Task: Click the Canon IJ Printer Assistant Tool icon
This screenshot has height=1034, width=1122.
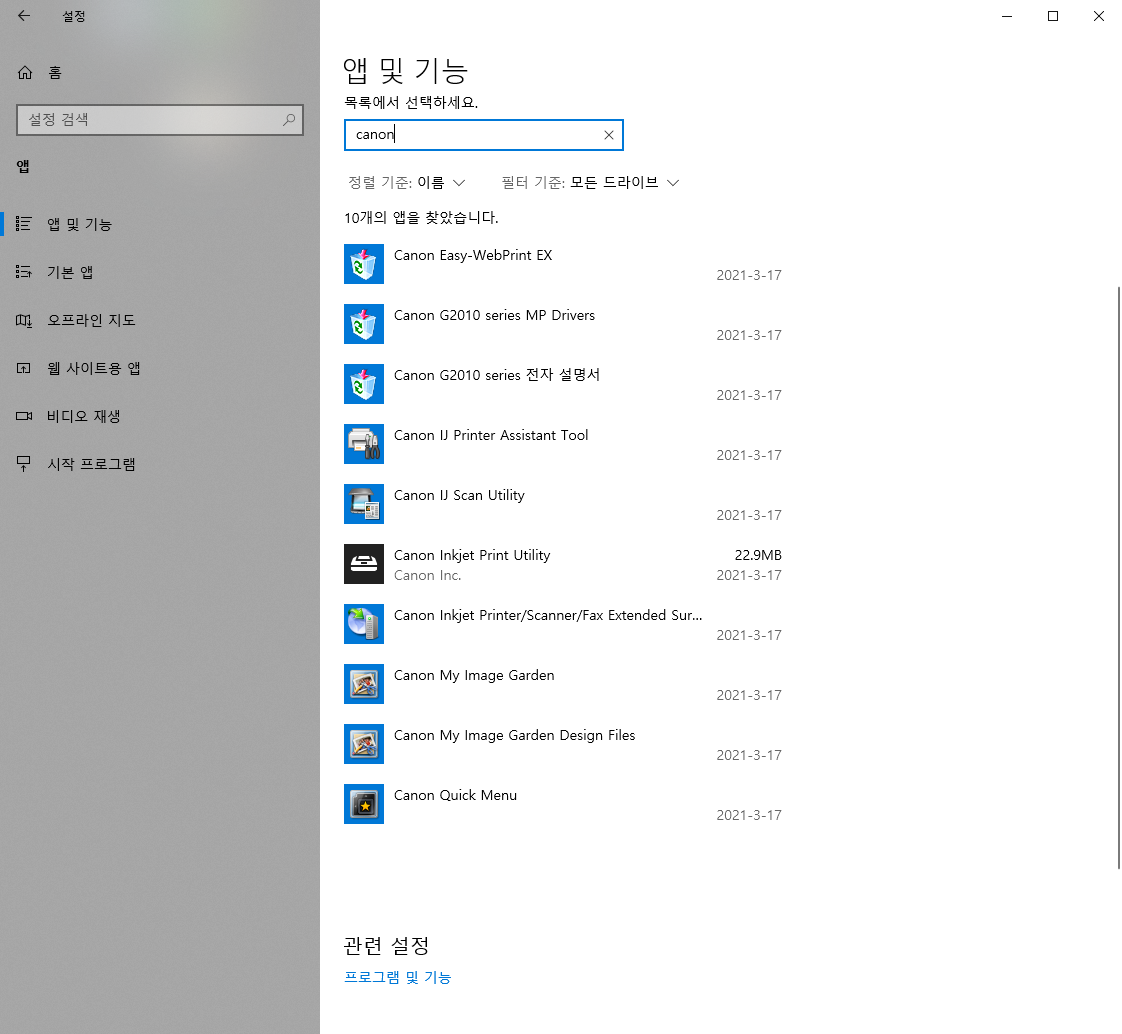Action: pos(364,444)
